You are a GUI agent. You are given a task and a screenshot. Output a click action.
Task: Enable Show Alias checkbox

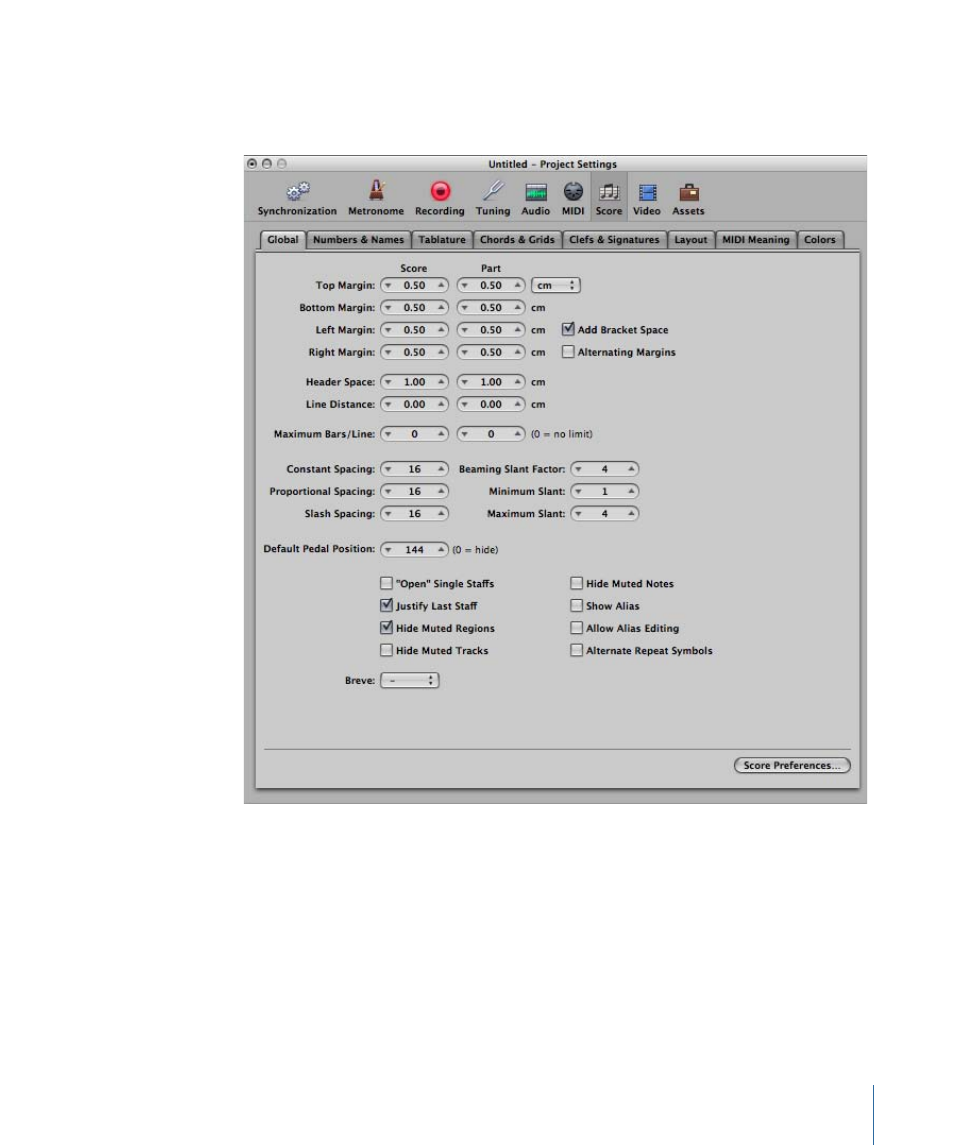[576, 605]
